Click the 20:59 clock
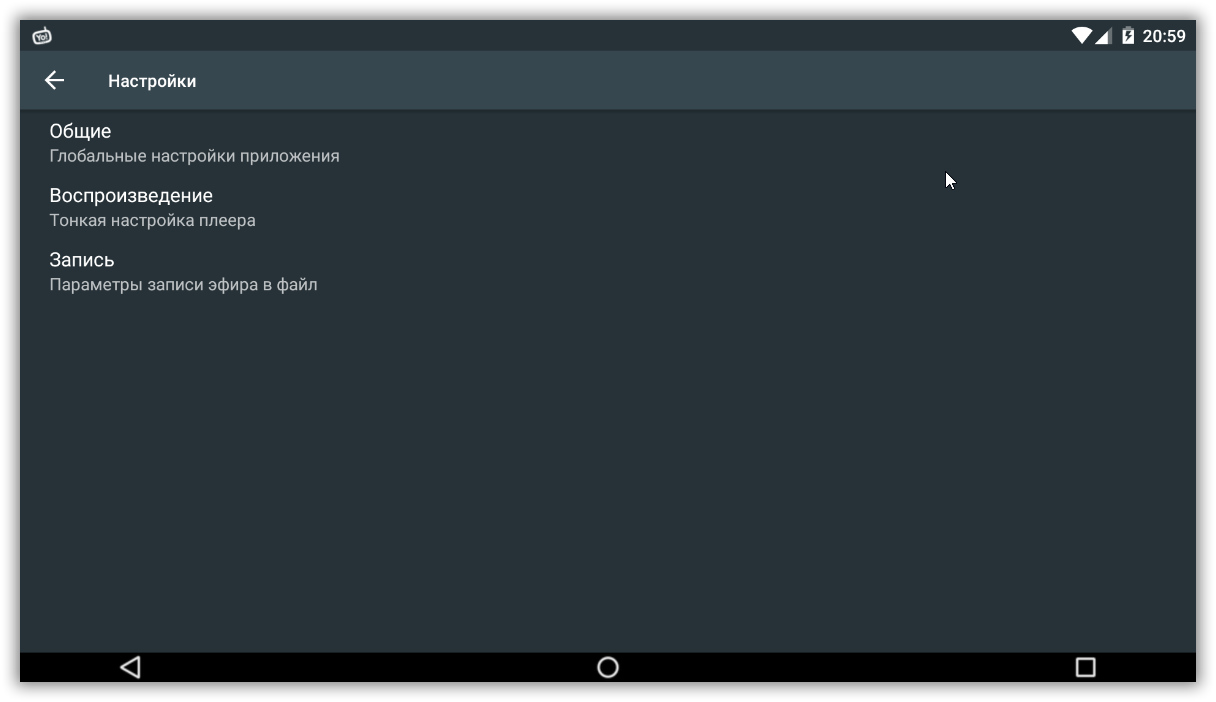This screenshot has height=702, width=1216. pyautogui.click(x=1164, y=36)
